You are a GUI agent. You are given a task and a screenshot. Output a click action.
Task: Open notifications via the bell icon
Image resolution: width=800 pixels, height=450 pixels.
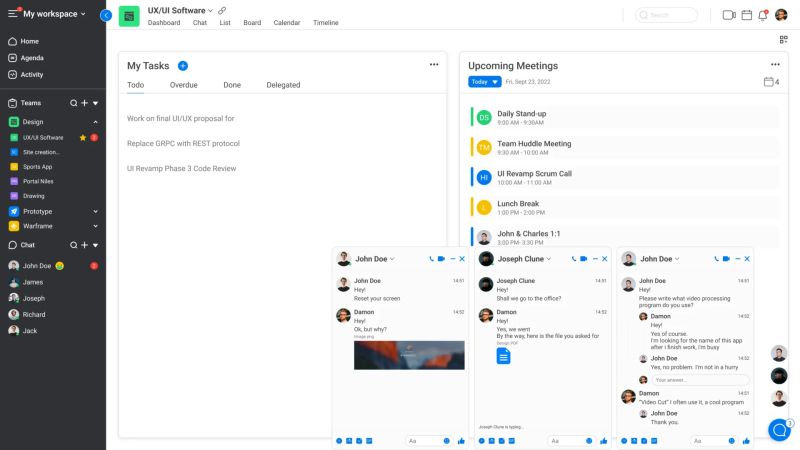point(763,15)
